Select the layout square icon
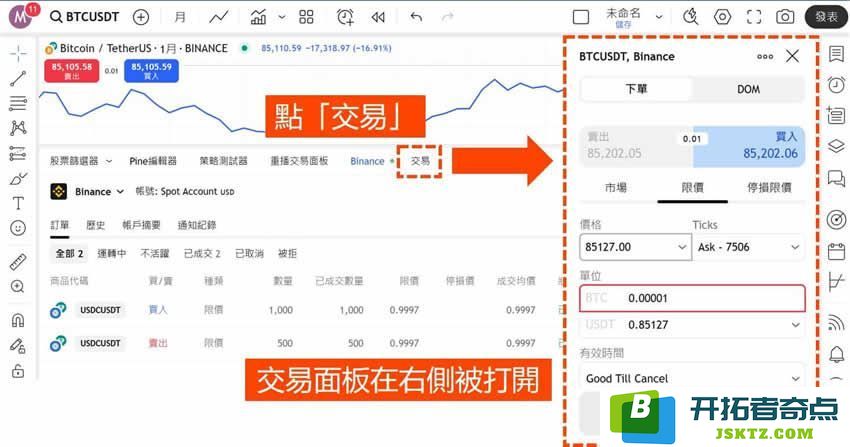The image size is (850, 447). click(581, 17)
